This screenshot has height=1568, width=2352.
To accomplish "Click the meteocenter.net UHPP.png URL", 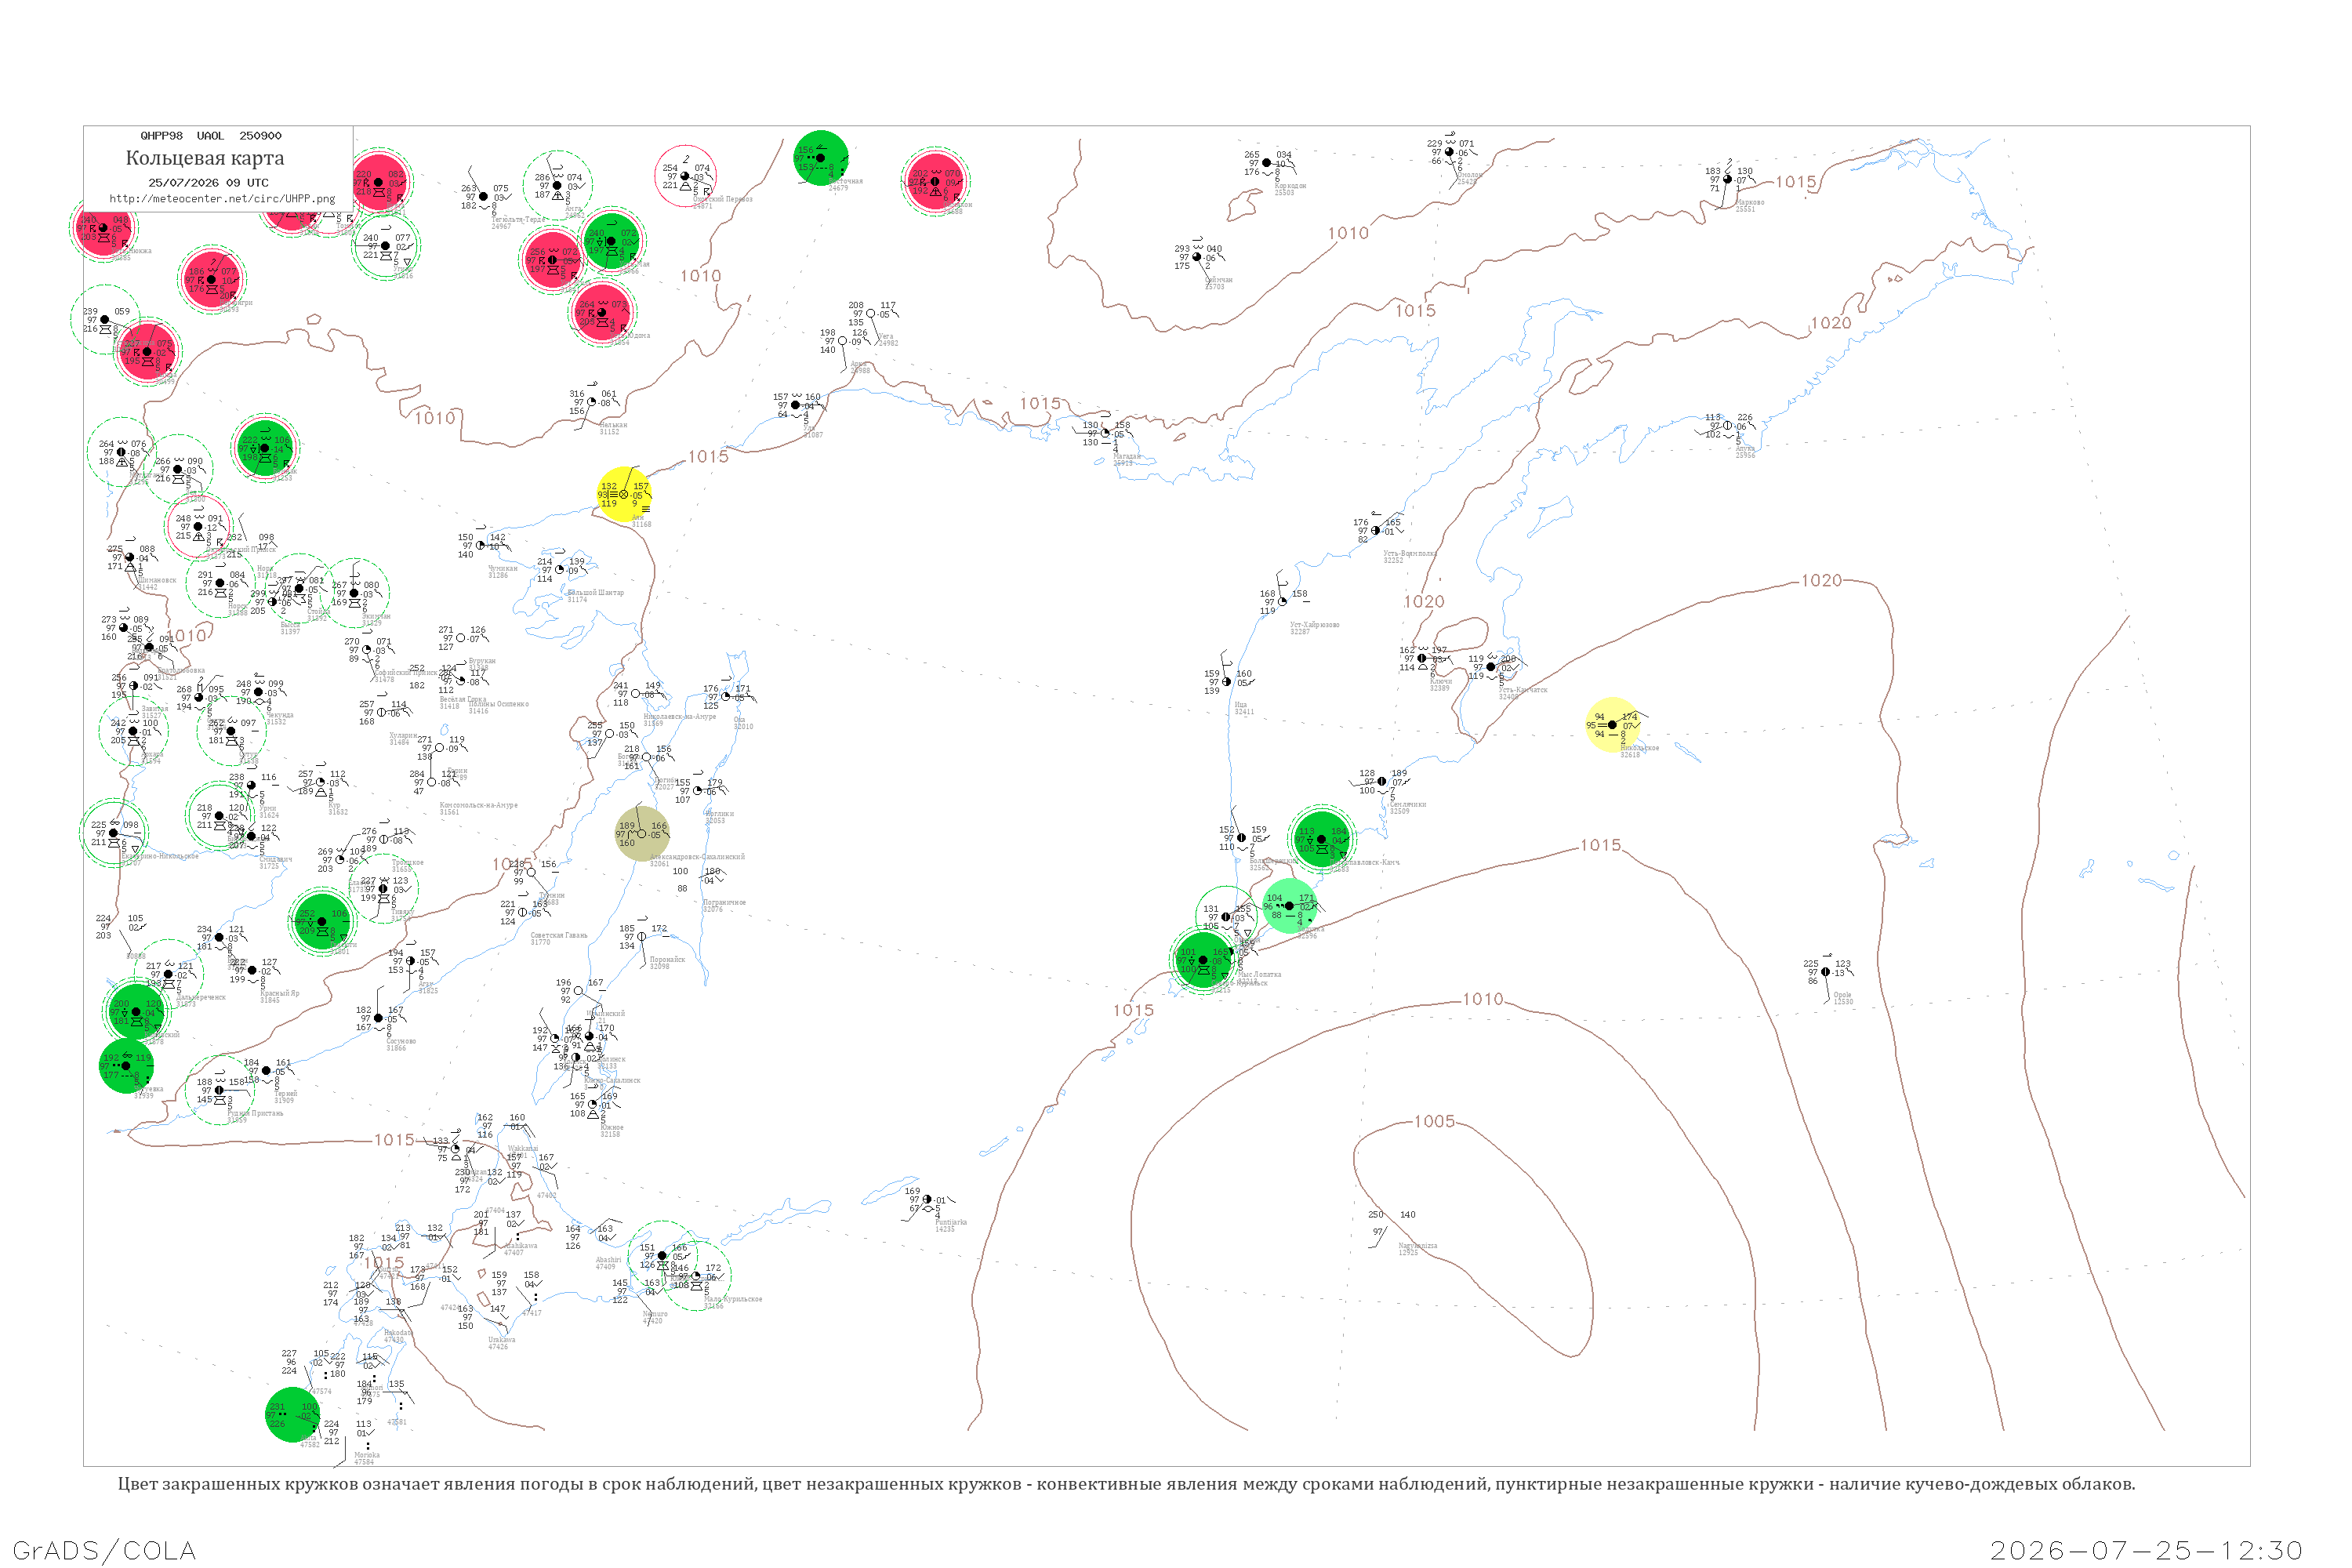I will [x=222, y=199].
